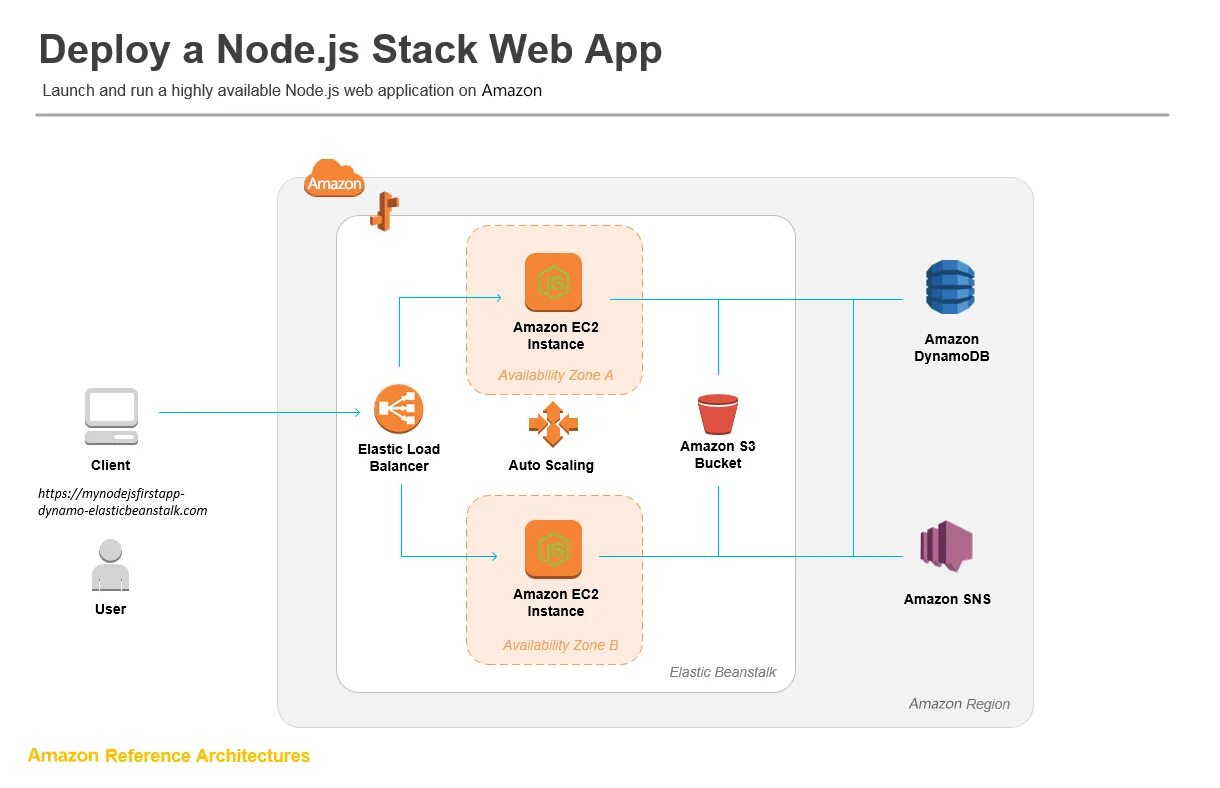Select the Elastic Beanstalk icon atop the container

pos(384,212)
